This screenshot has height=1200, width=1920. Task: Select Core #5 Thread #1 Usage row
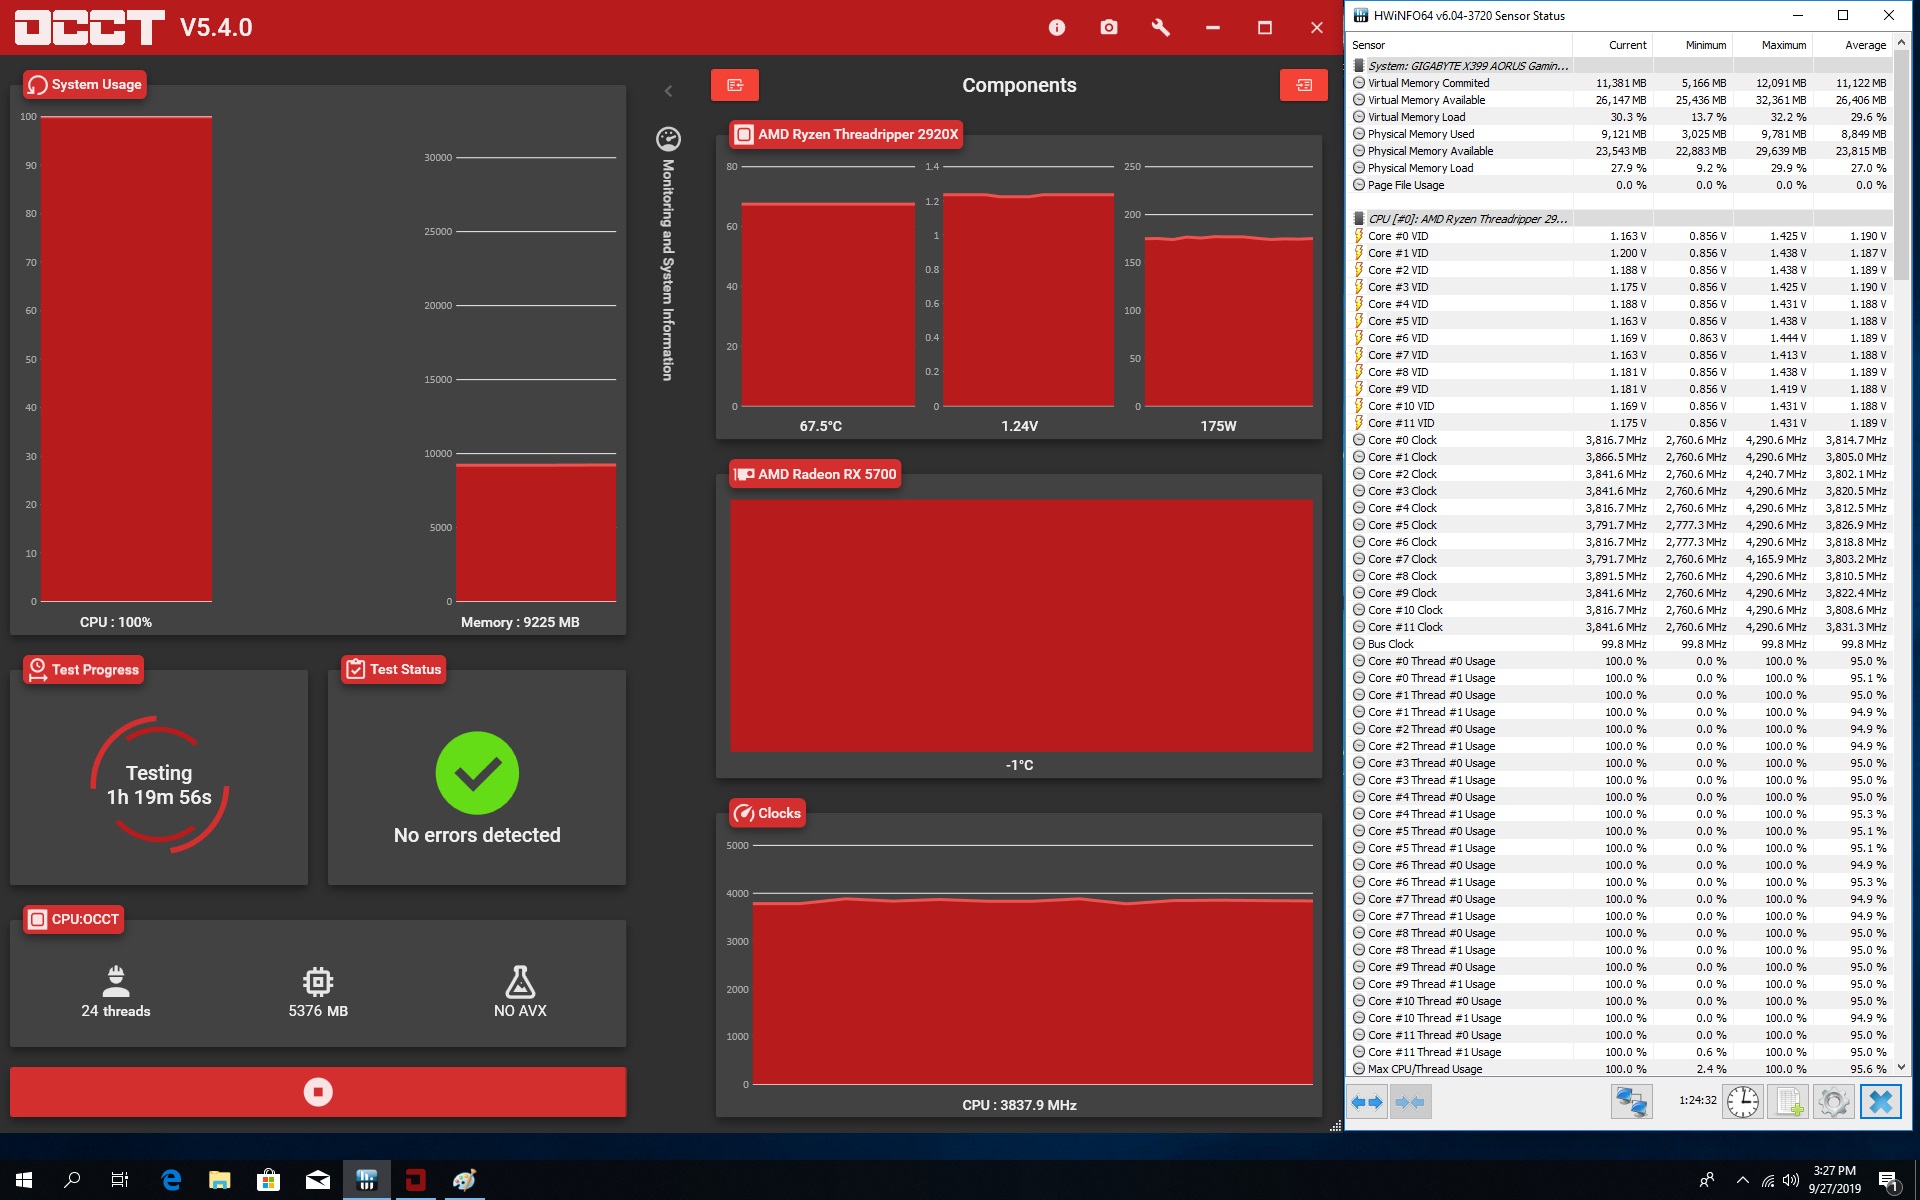coord(1620,848)
